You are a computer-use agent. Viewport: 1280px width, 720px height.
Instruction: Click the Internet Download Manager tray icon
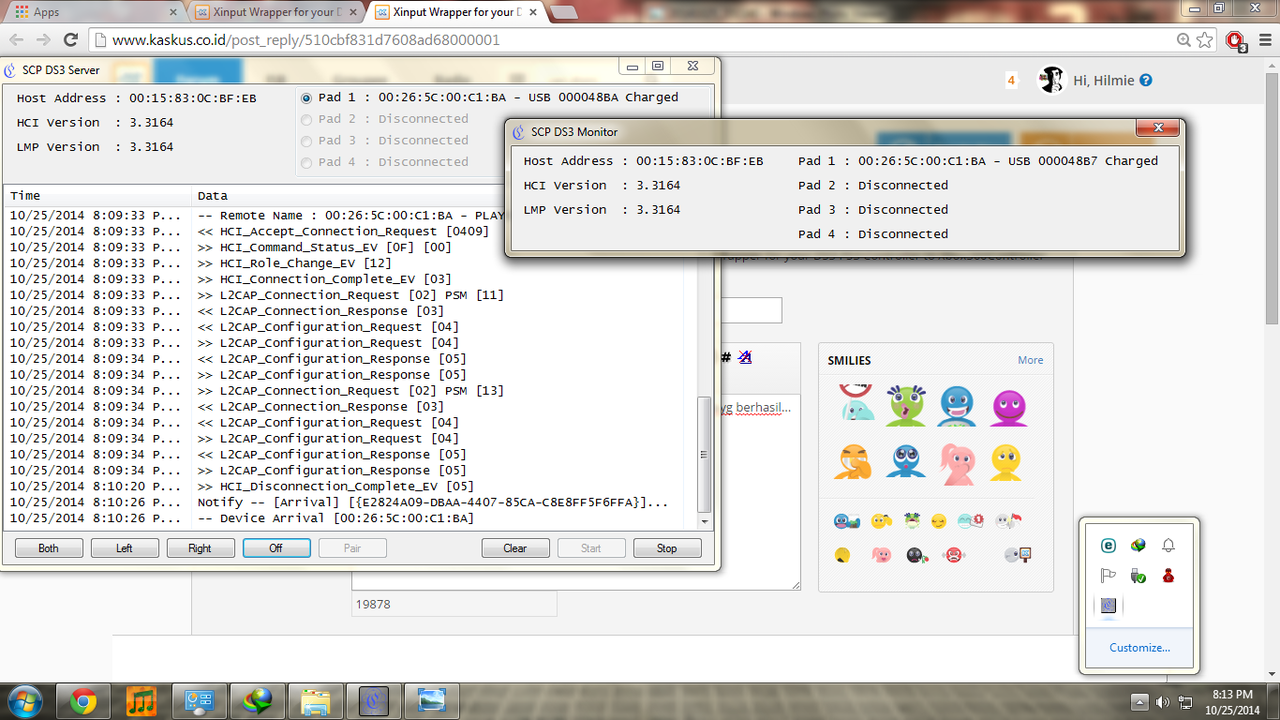tap(1138, 545)
